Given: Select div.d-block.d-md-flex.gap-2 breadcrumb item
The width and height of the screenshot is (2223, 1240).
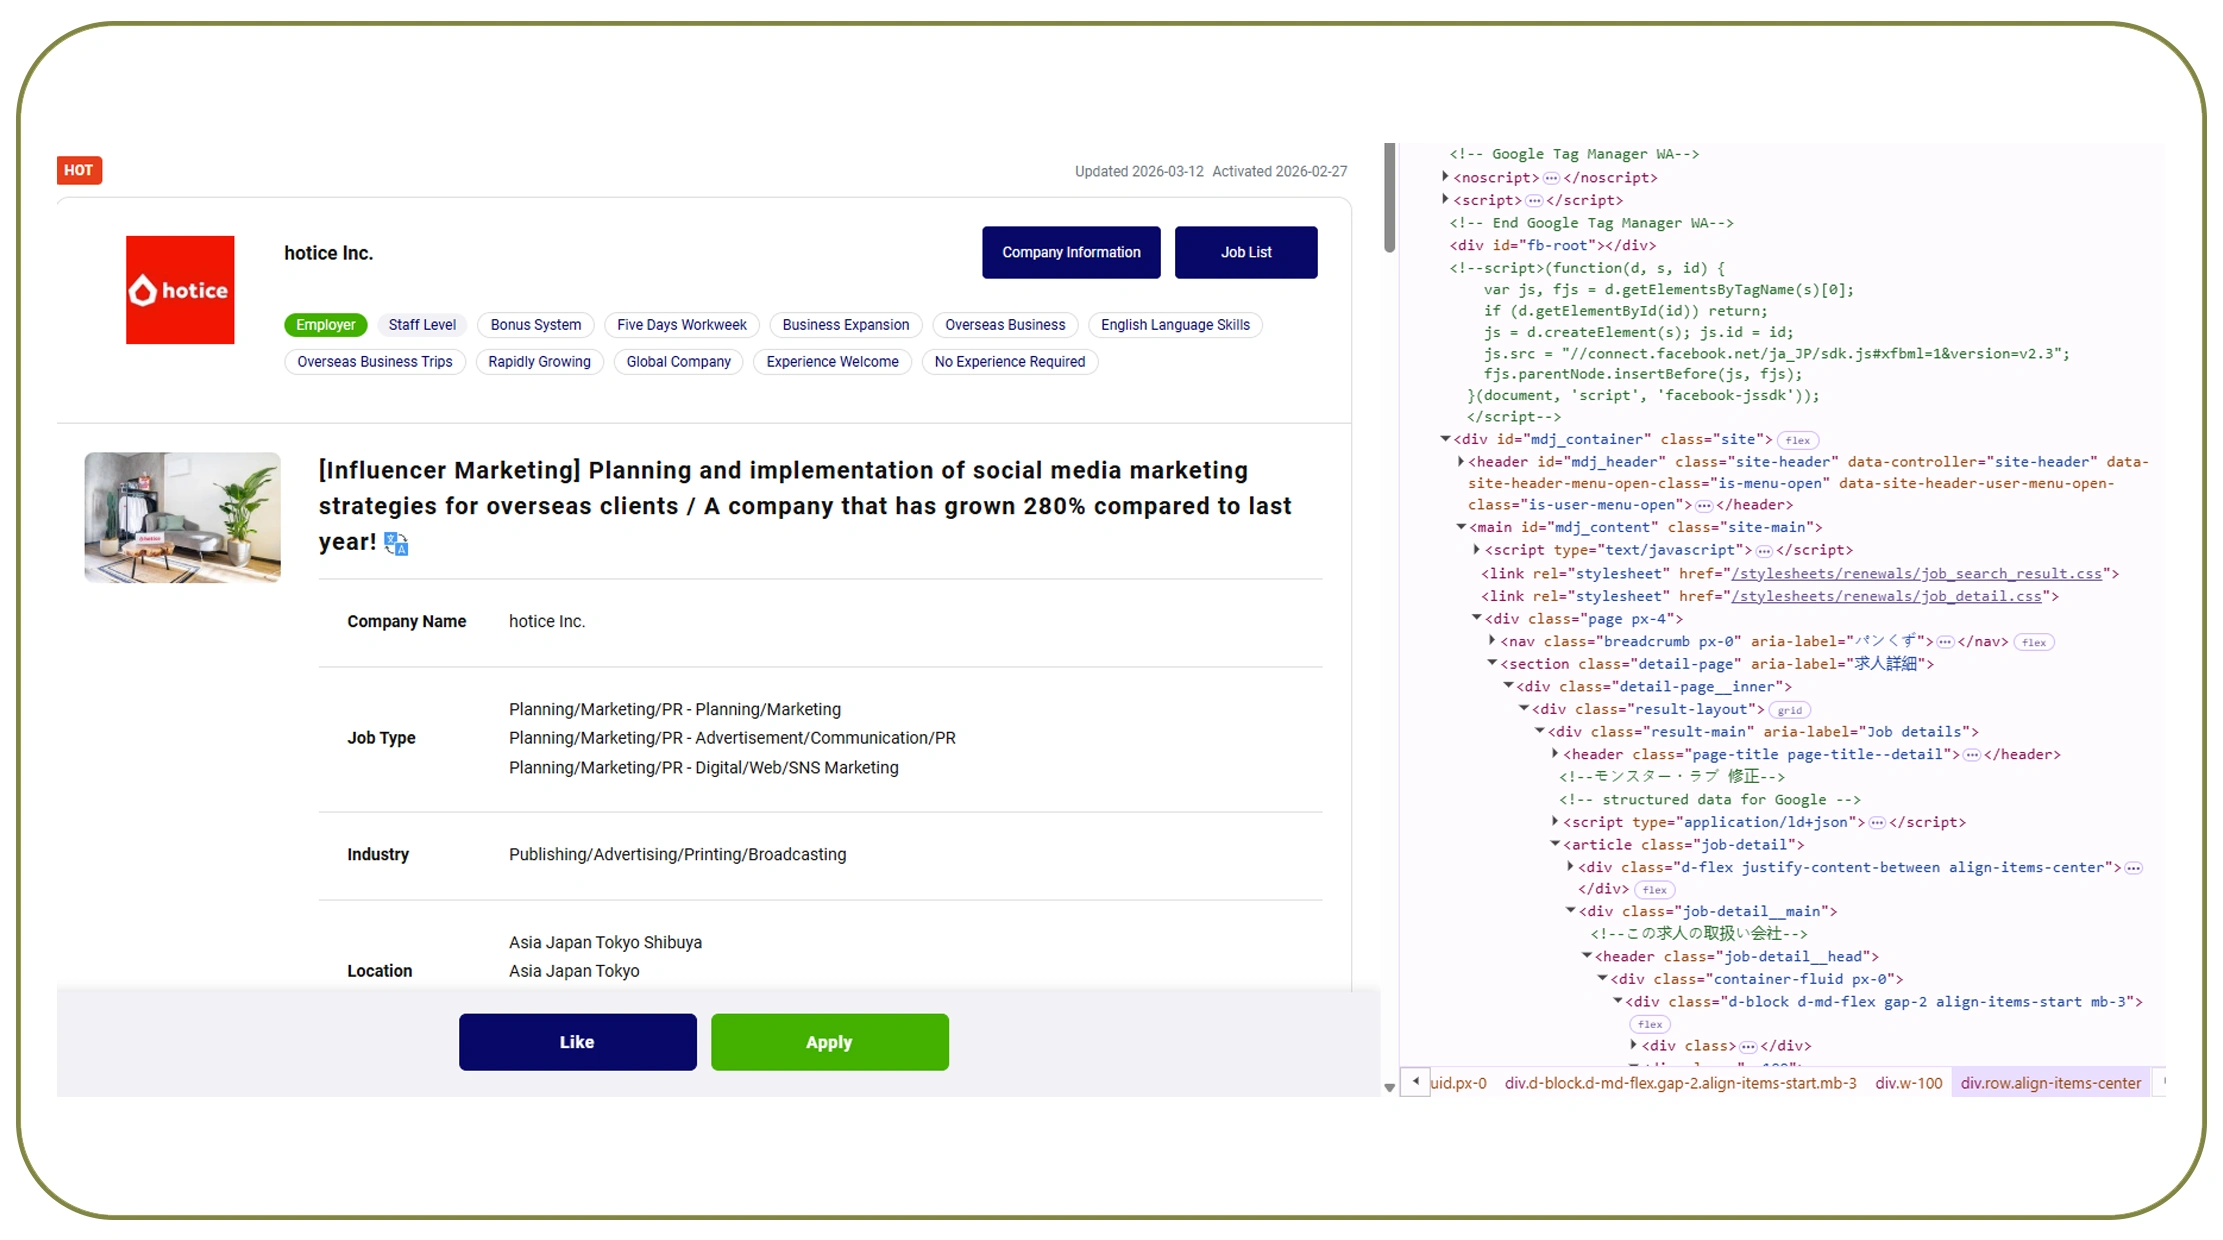Looking at the screenshot, I should (x=1679, y=1082).
